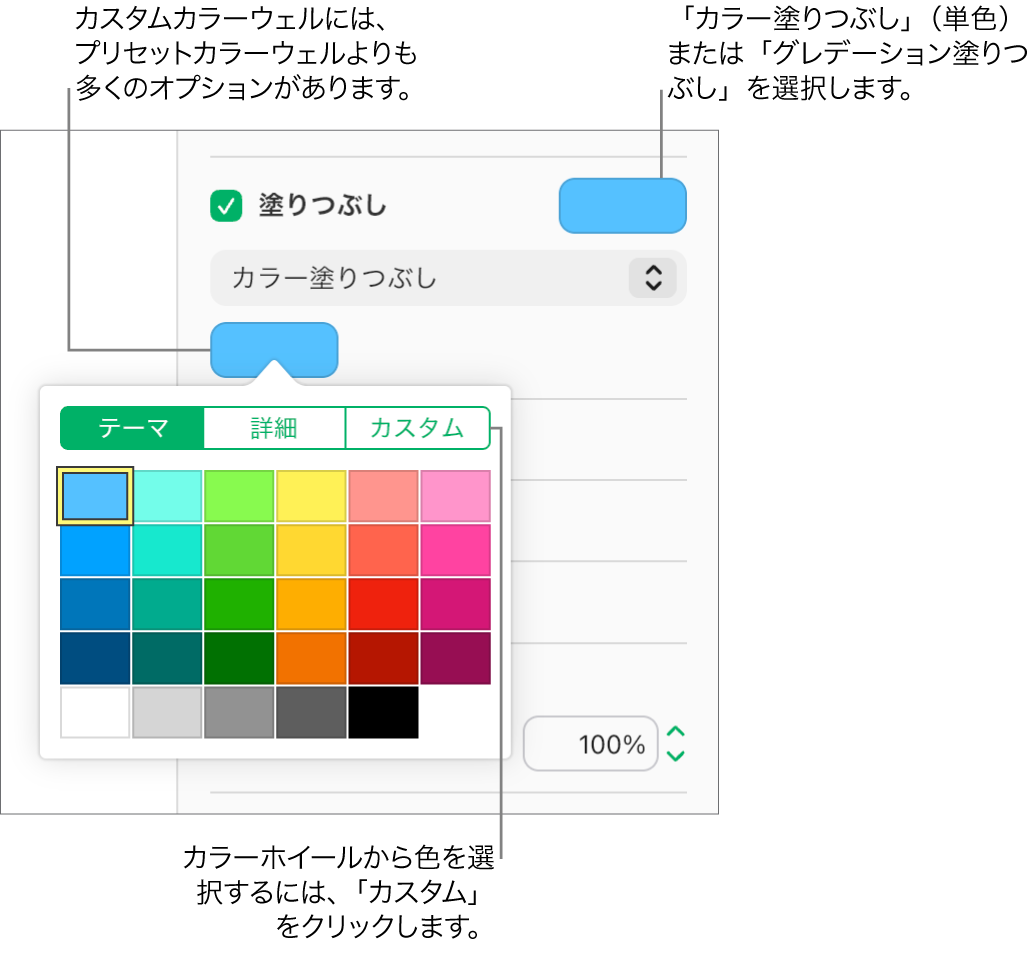Select the black swatch in bottom row

(x=383, y=711)
